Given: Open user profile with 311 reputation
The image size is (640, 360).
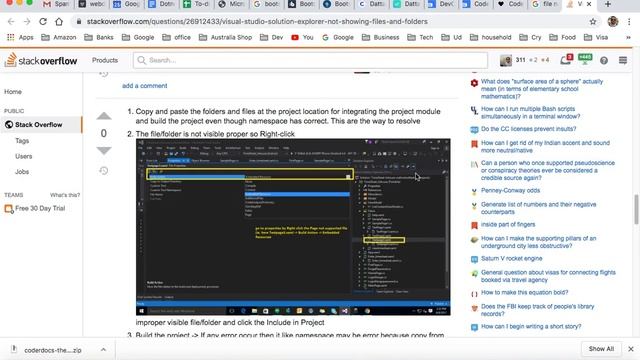Looking at the screenshot, I should [524, 60].
